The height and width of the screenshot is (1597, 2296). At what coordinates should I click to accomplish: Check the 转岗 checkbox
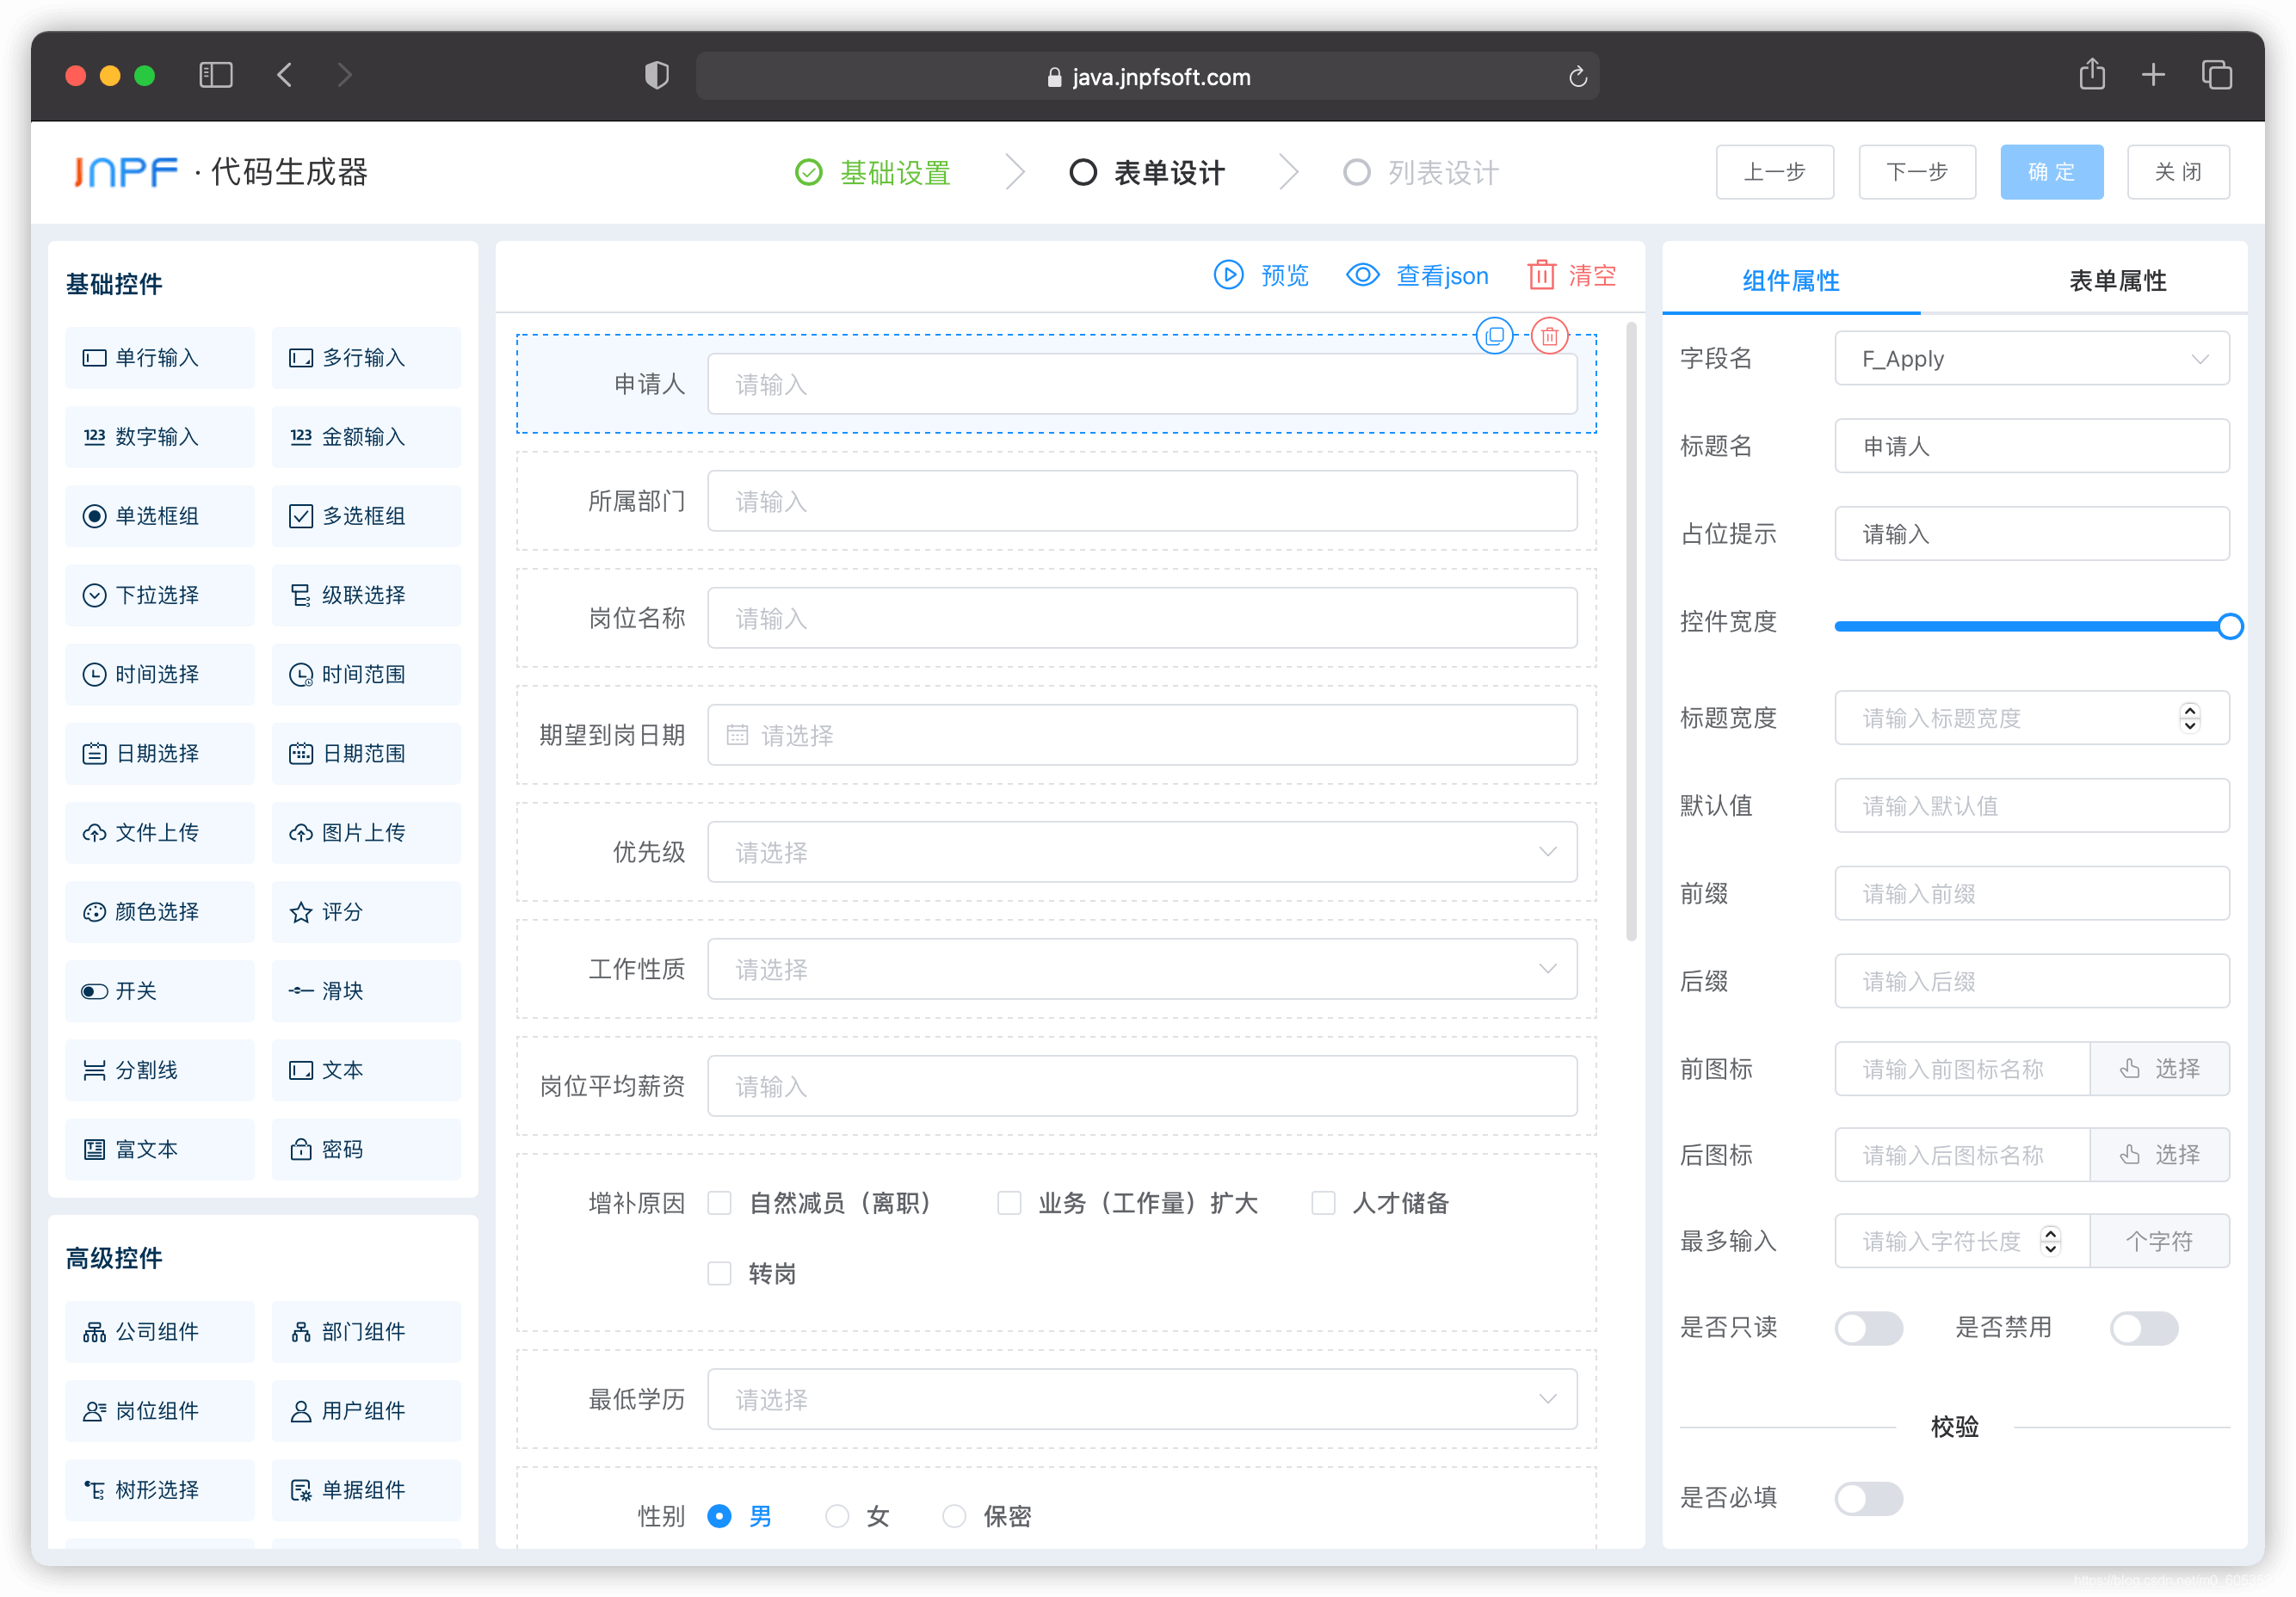pos(719,1273)
